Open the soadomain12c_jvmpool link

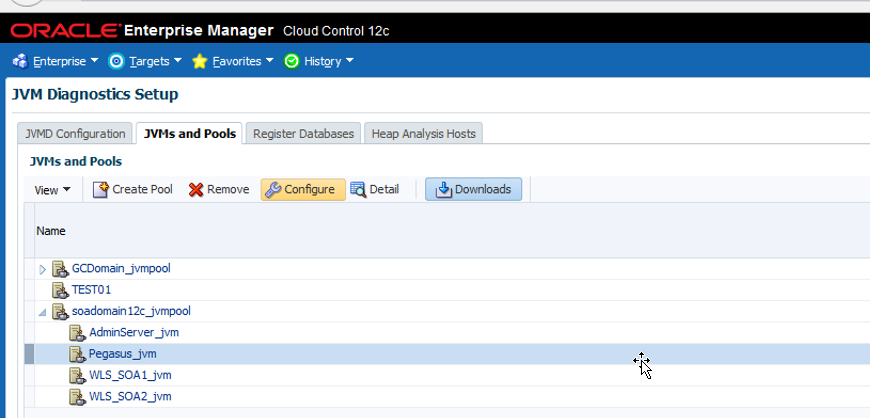[x=131, y=311]
